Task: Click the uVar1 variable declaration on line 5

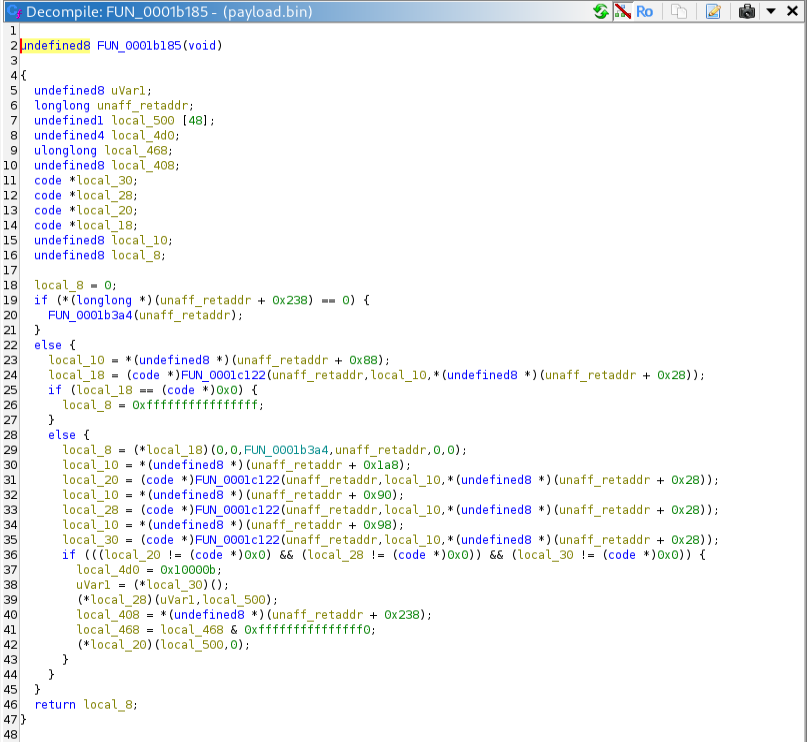Action: point(128,91)
